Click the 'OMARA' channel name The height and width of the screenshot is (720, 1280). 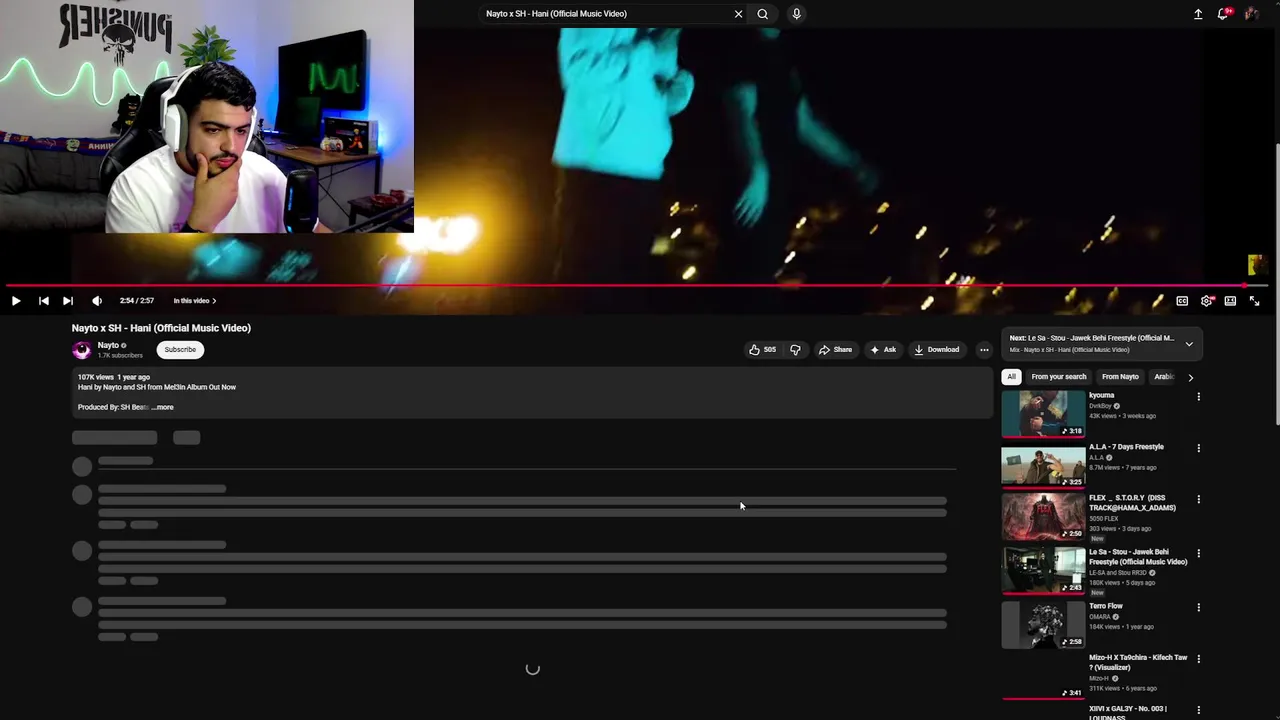pos(1100,617)
